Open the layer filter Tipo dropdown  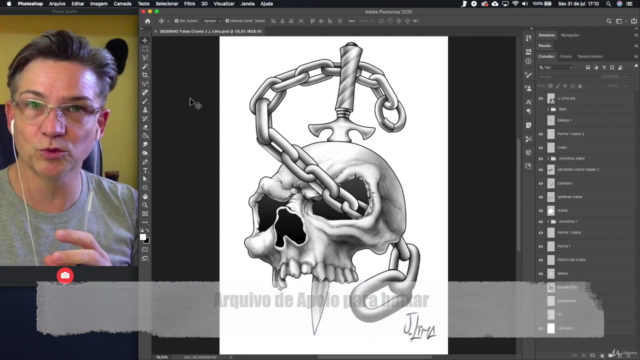click(x=556, y=67)
